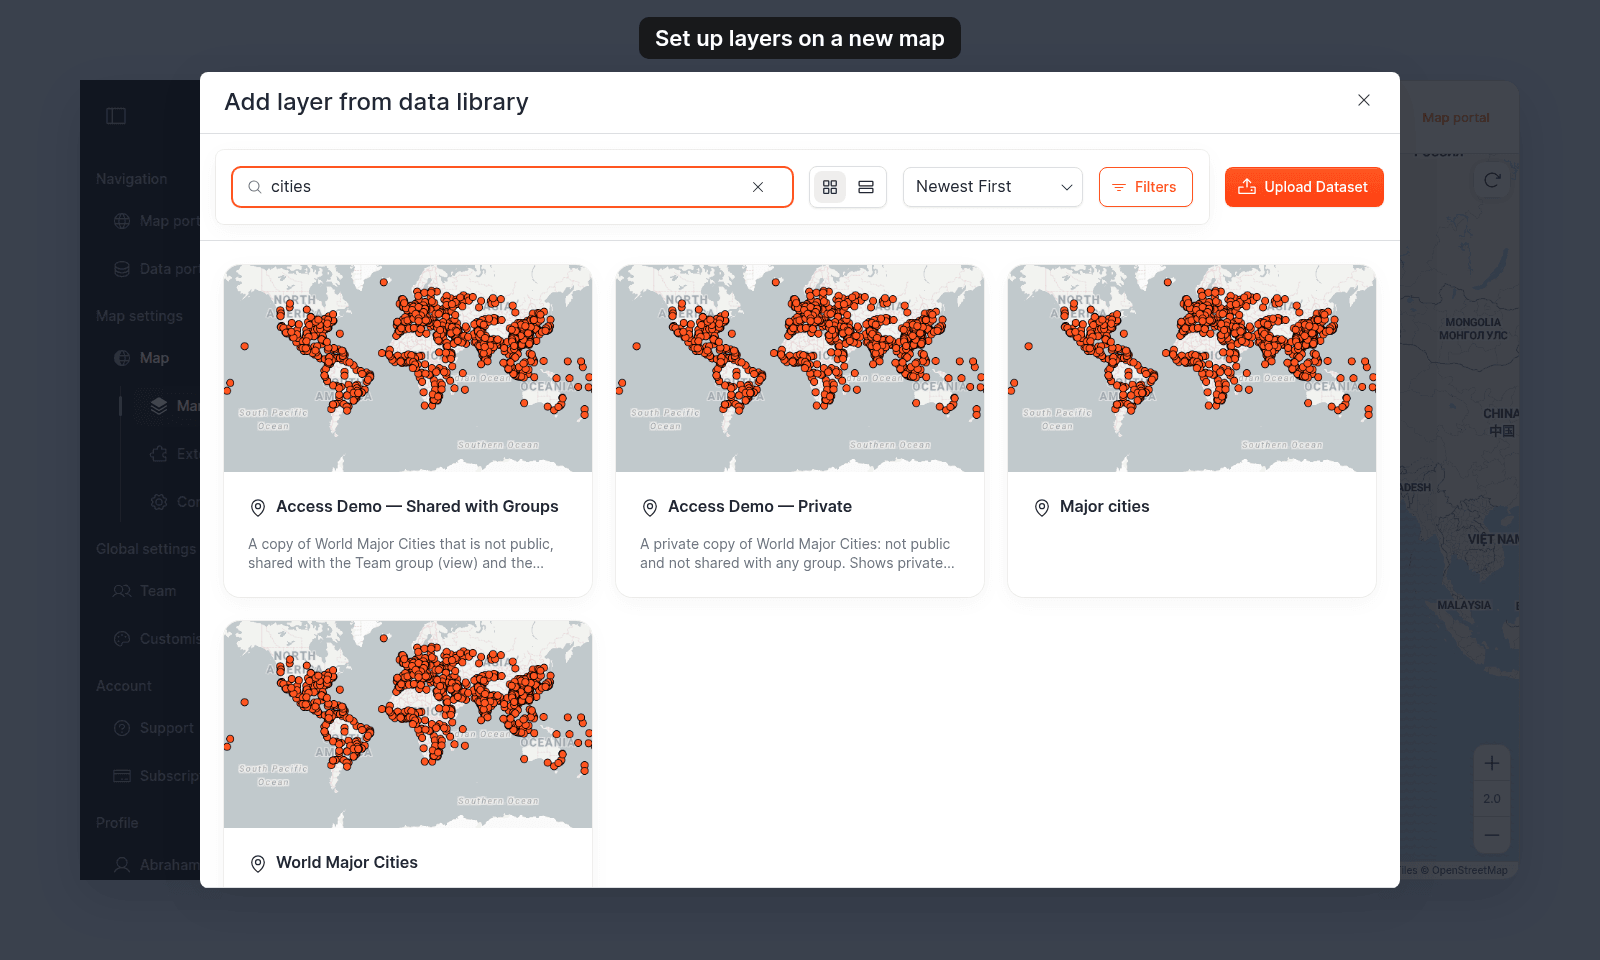1600x960 pixels.
Task: Select the World Major Cities thumbnail
Action: coord(408,724)
